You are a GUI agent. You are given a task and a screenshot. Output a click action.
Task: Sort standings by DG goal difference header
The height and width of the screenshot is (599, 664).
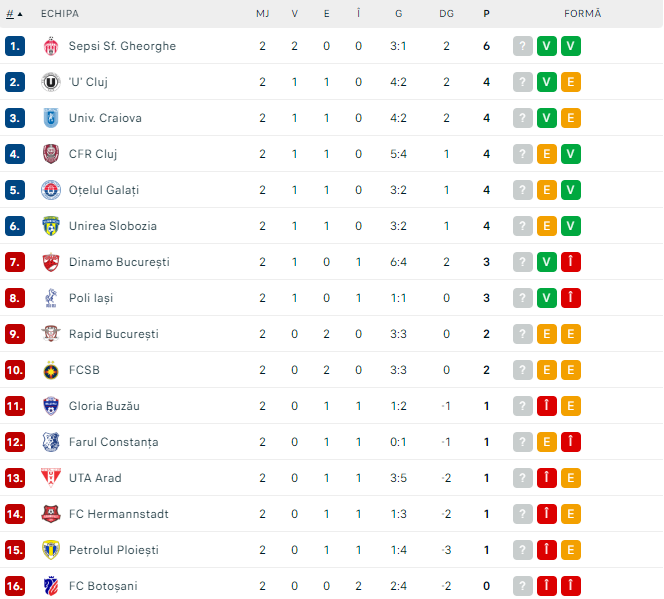tap(446, 14)
